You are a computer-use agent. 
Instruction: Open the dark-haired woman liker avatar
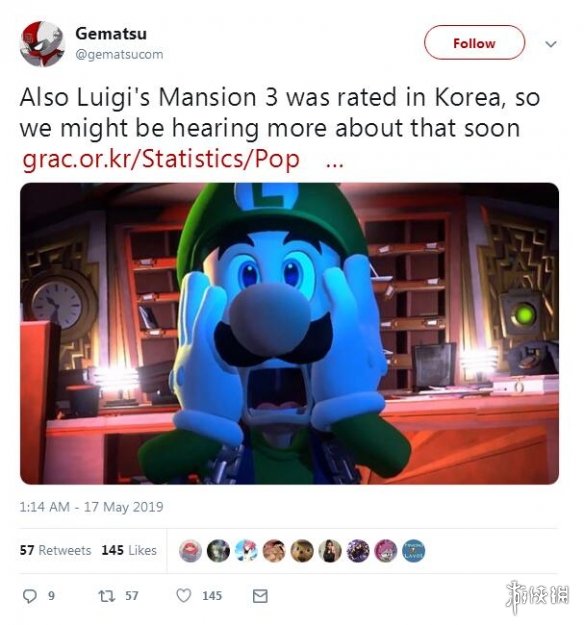(330, 551)
